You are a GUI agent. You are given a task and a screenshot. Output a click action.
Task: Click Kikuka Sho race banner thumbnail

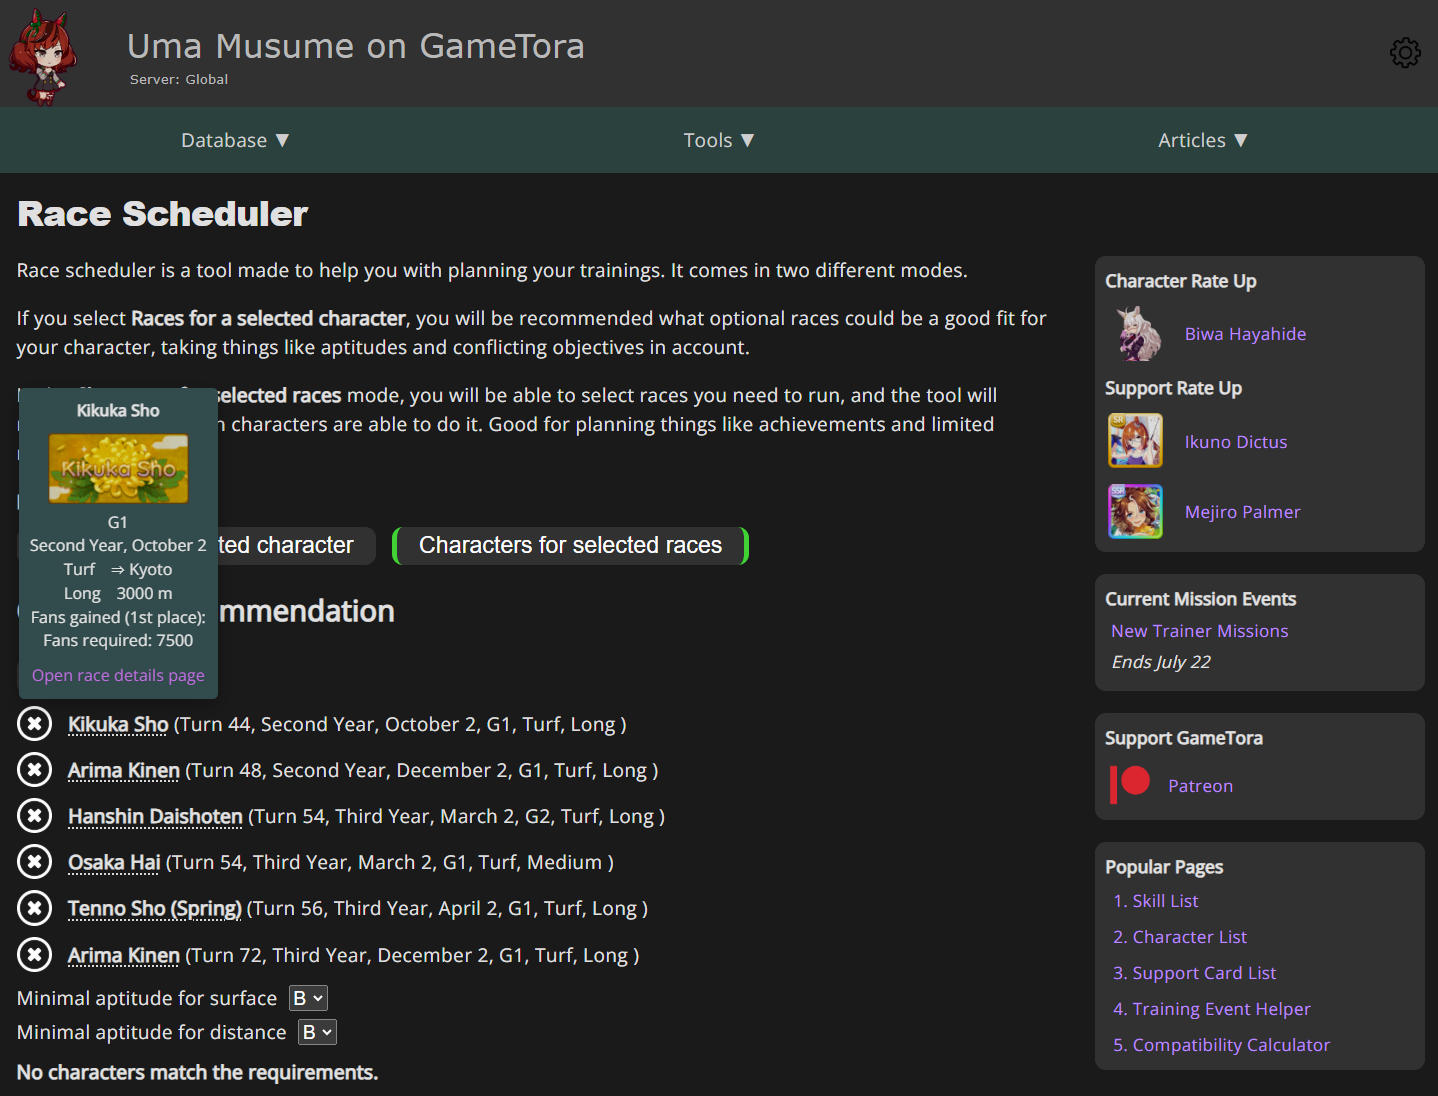[x=118, y=468]
